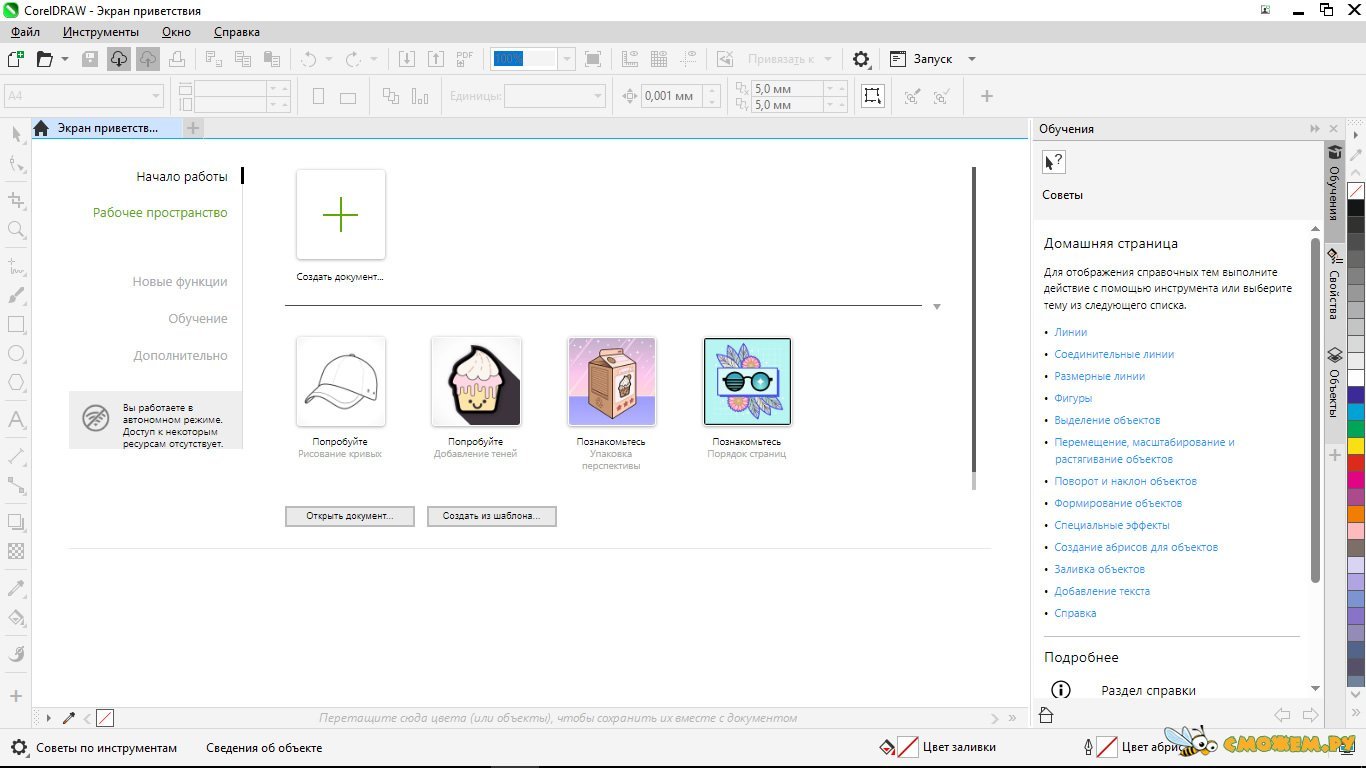
Task: Click the New document icon in toolbar
Action: [15, 59]
